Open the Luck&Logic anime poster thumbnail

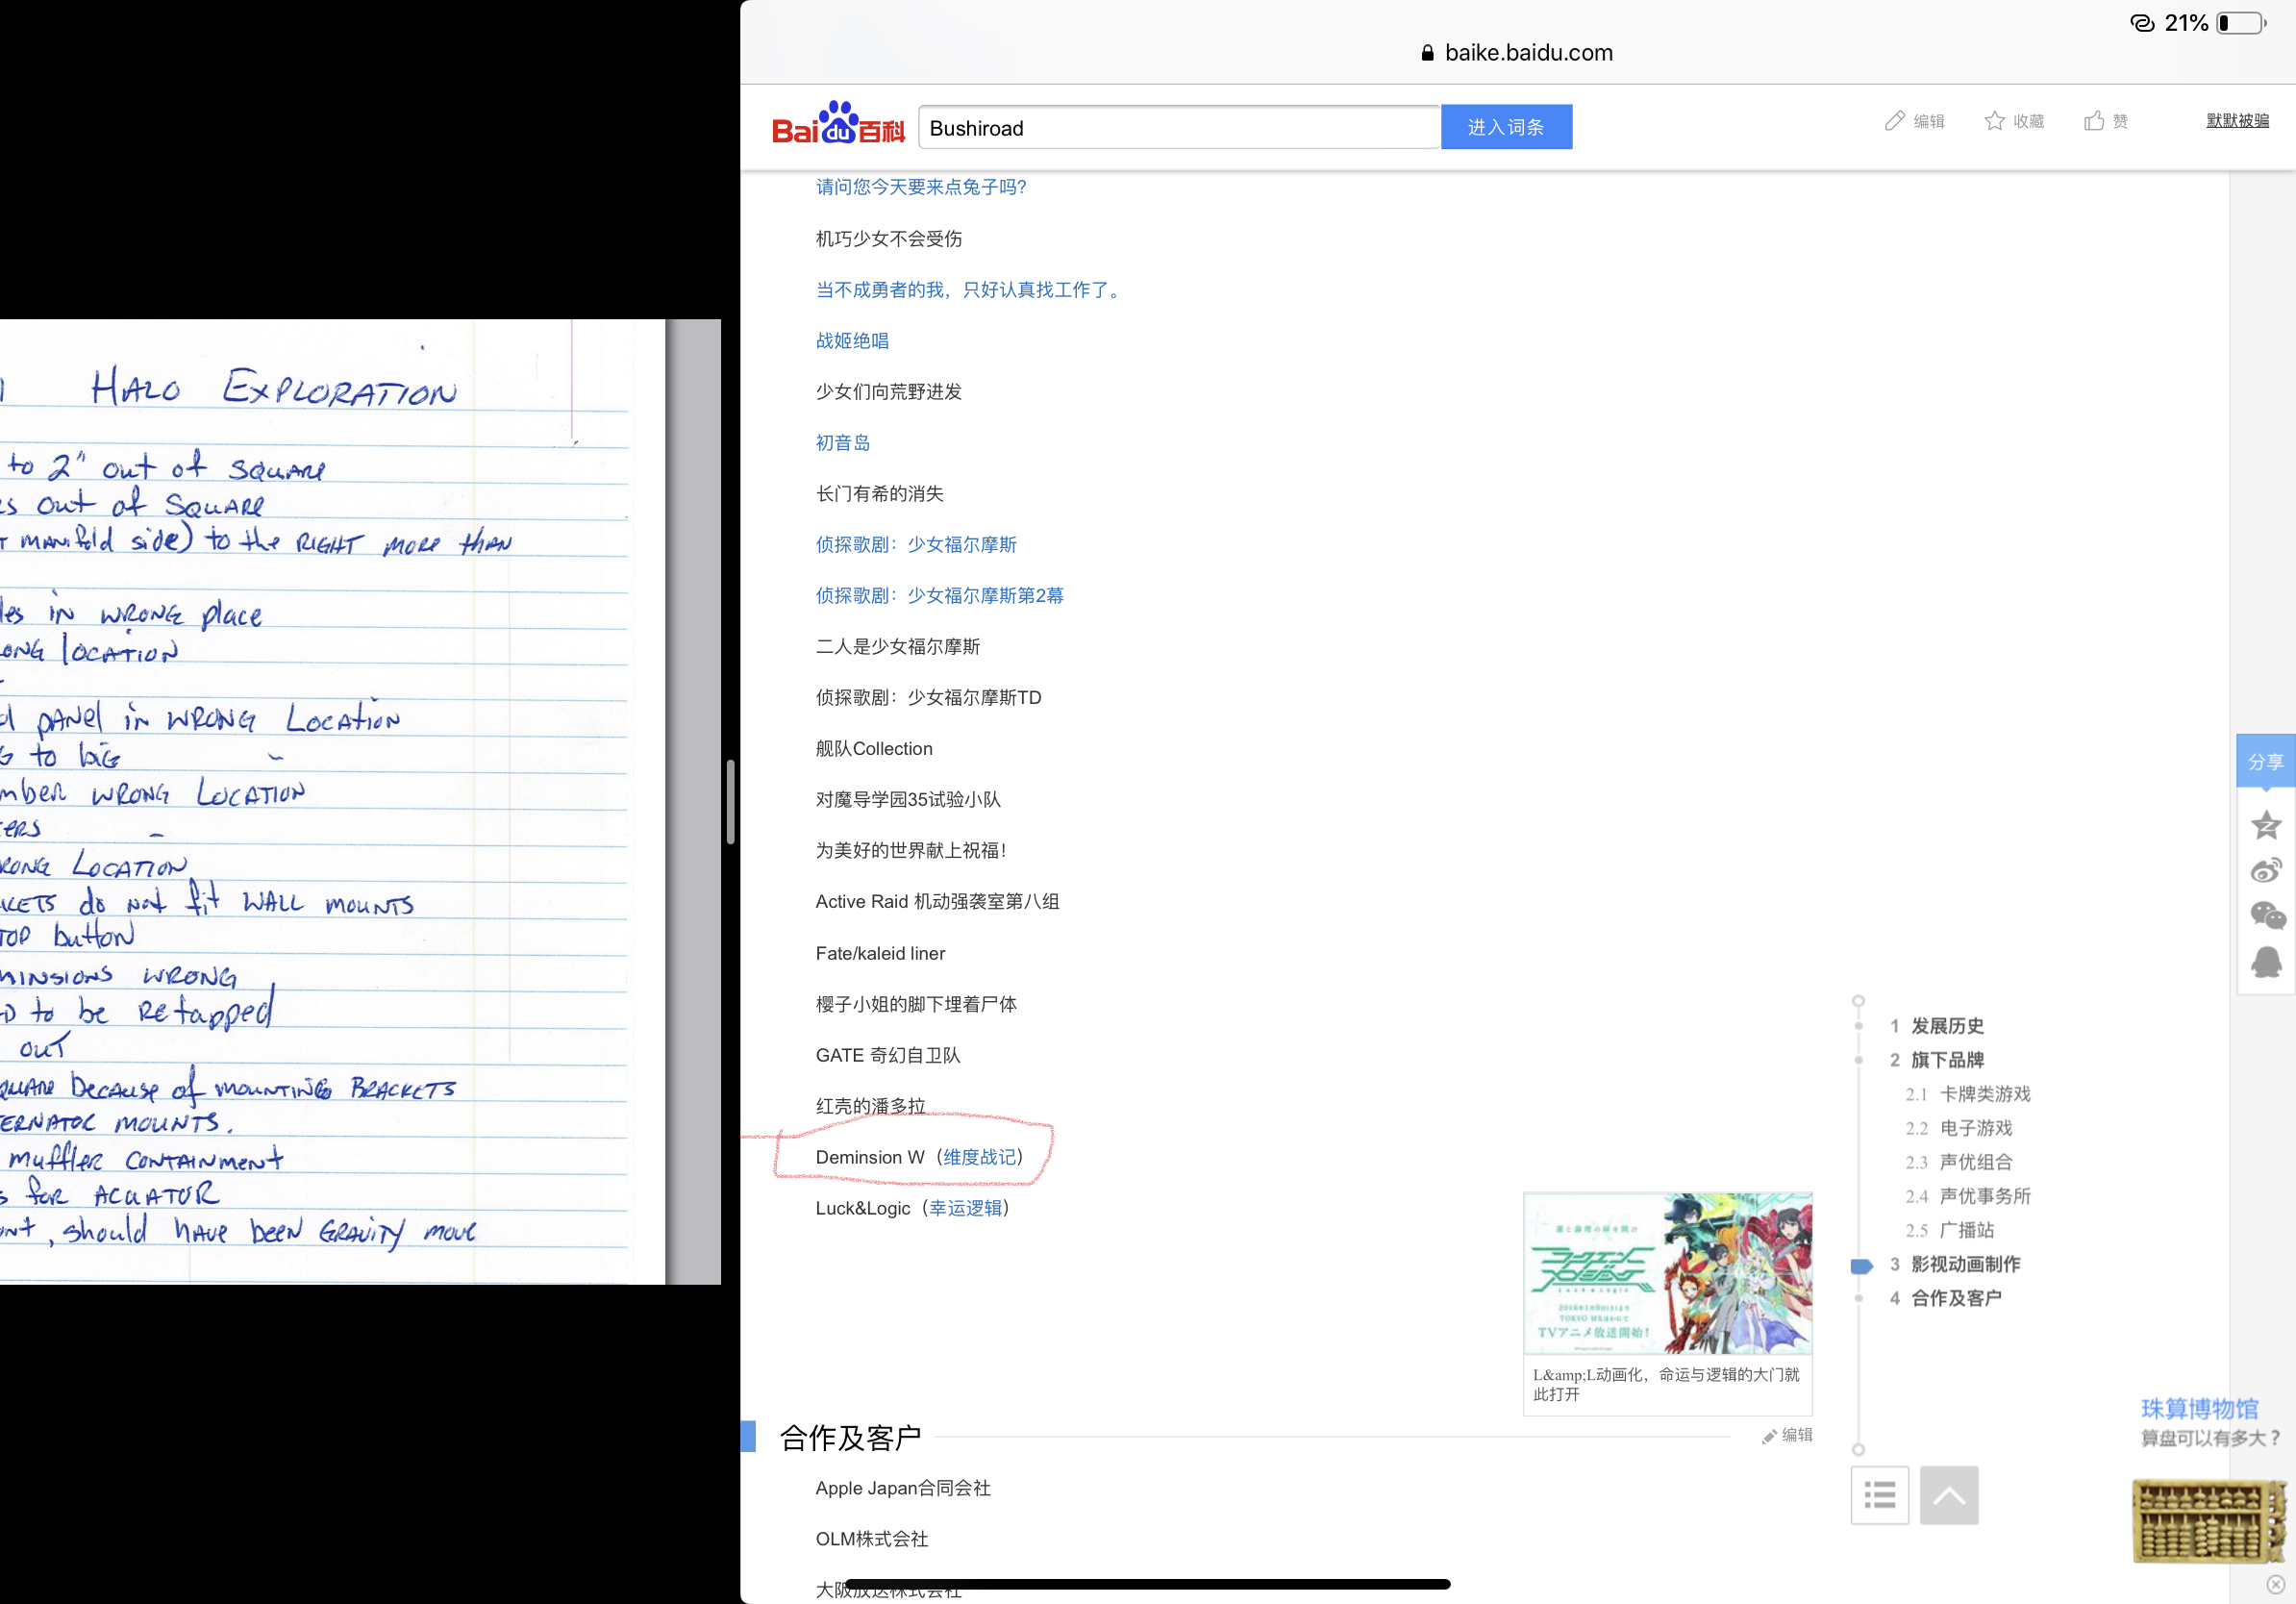(1666, 1272)
